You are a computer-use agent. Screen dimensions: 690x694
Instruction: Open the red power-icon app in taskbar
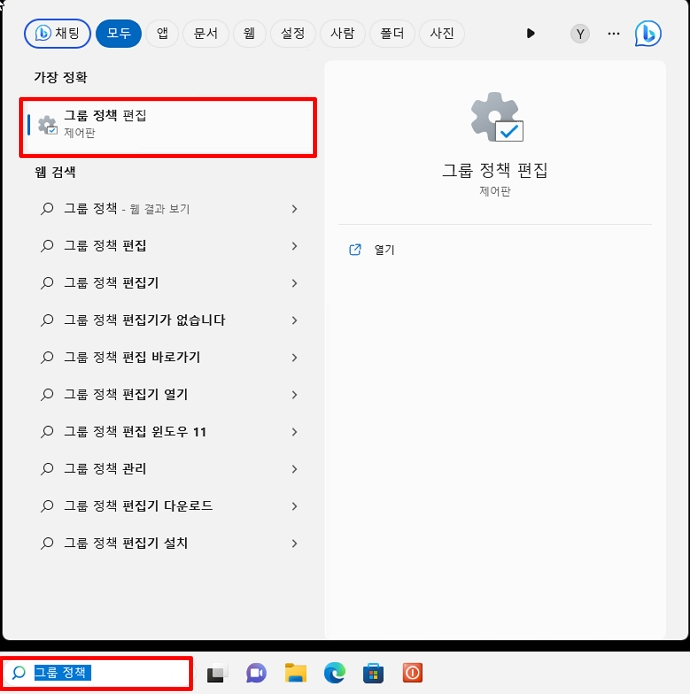click(x=412, y=673)
